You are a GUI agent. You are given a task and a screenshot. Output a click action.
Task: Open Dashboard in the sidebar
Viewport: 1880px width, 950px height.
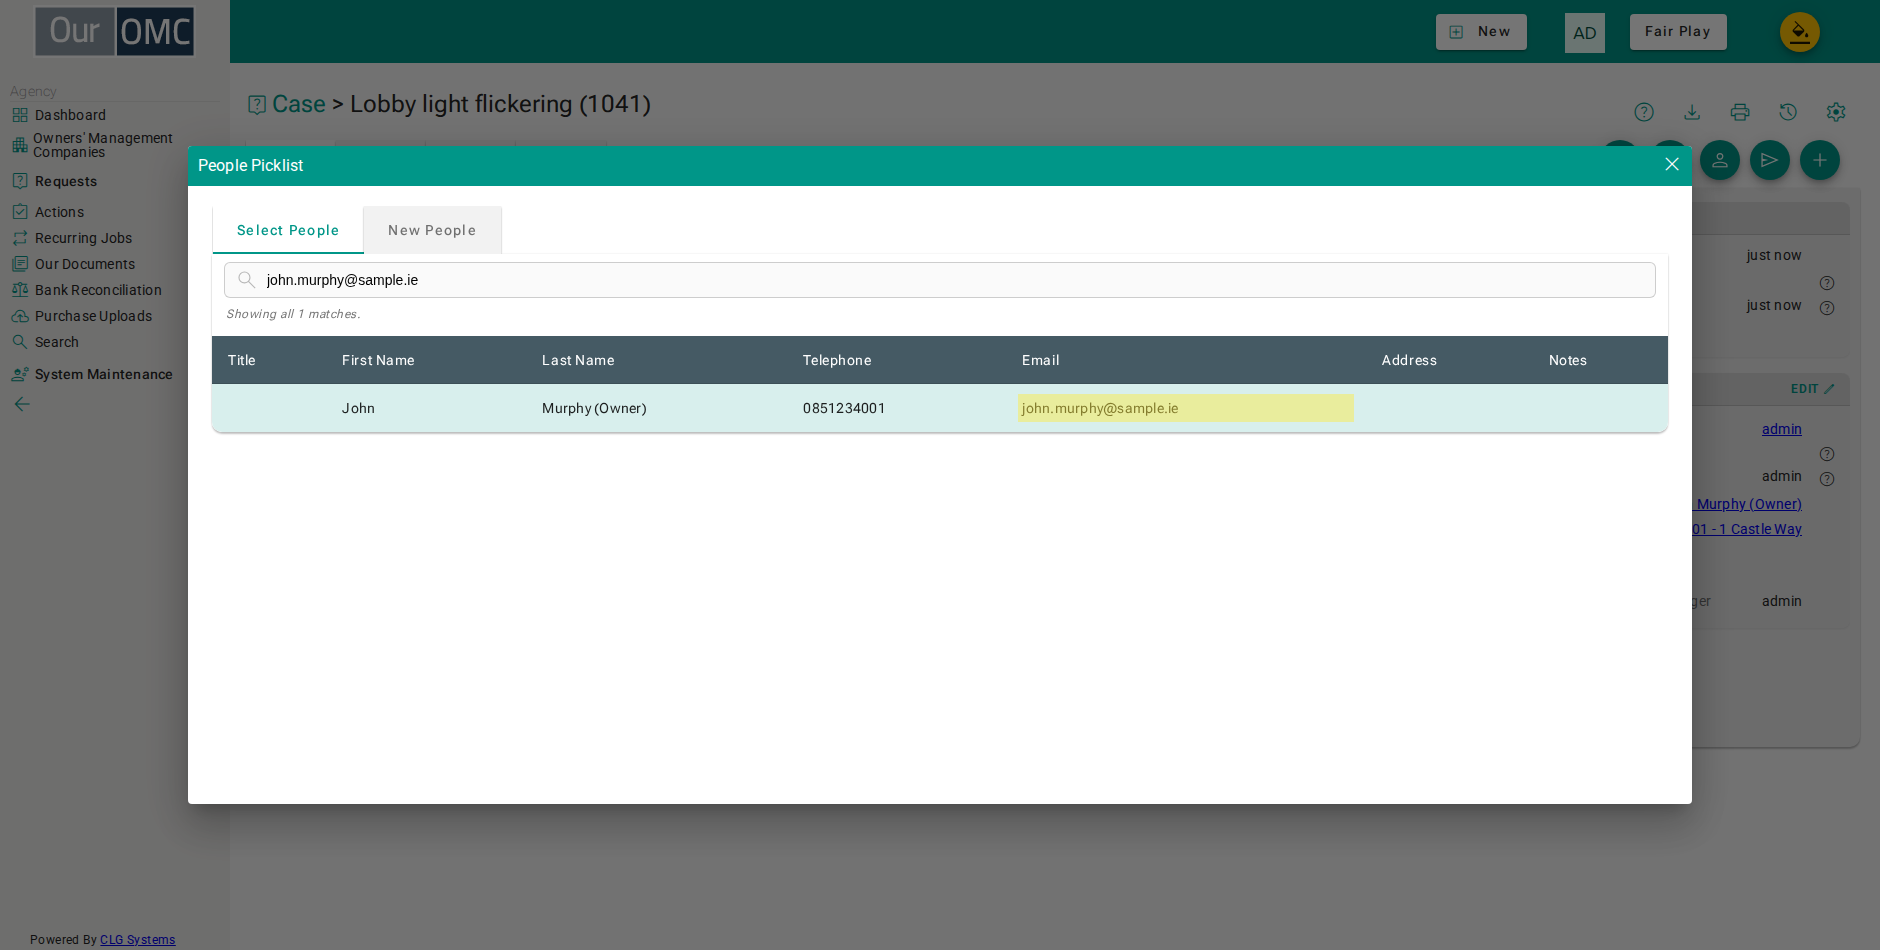click(x=70, y=115)
